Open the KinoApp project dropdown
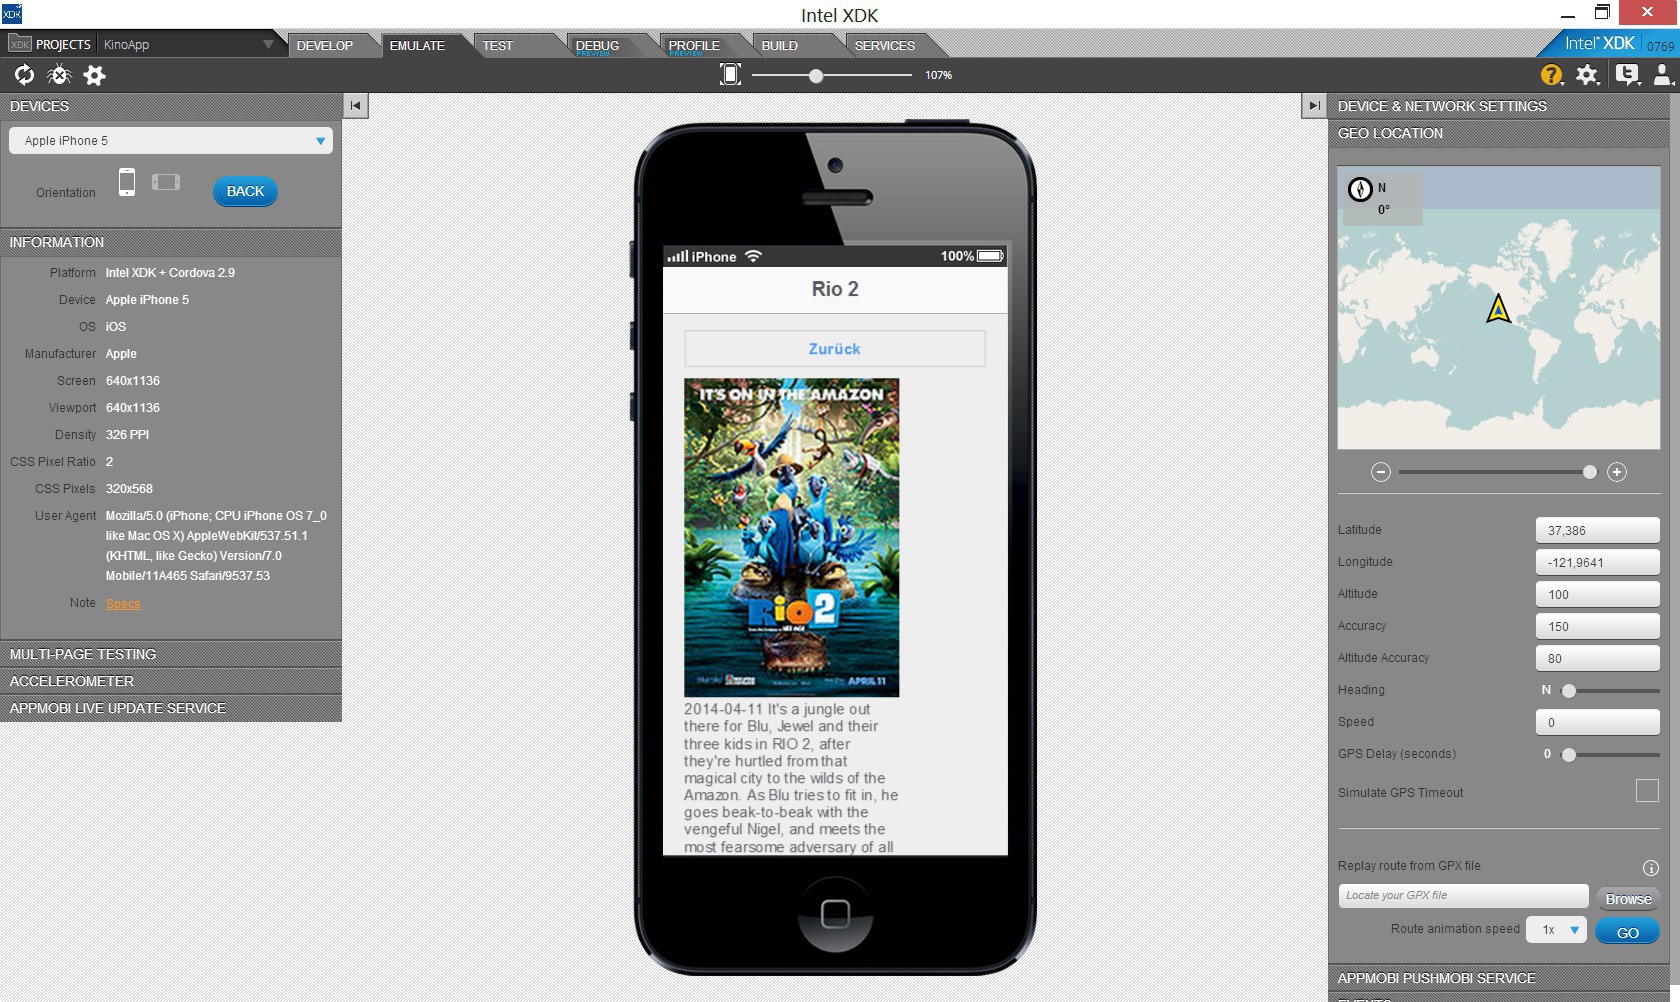This screenshot has width=1680, height=1002. coord(189,44)
